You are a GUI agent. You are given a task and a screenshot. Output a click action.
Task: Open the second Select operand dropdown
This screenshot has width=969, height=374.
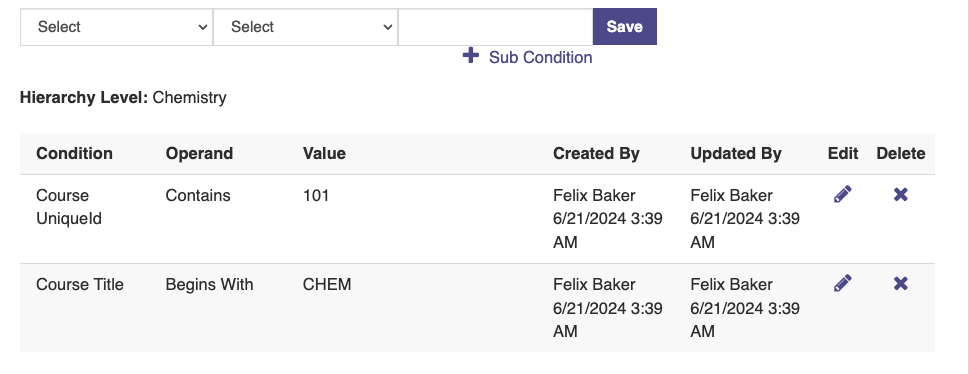tap(305, 27)
